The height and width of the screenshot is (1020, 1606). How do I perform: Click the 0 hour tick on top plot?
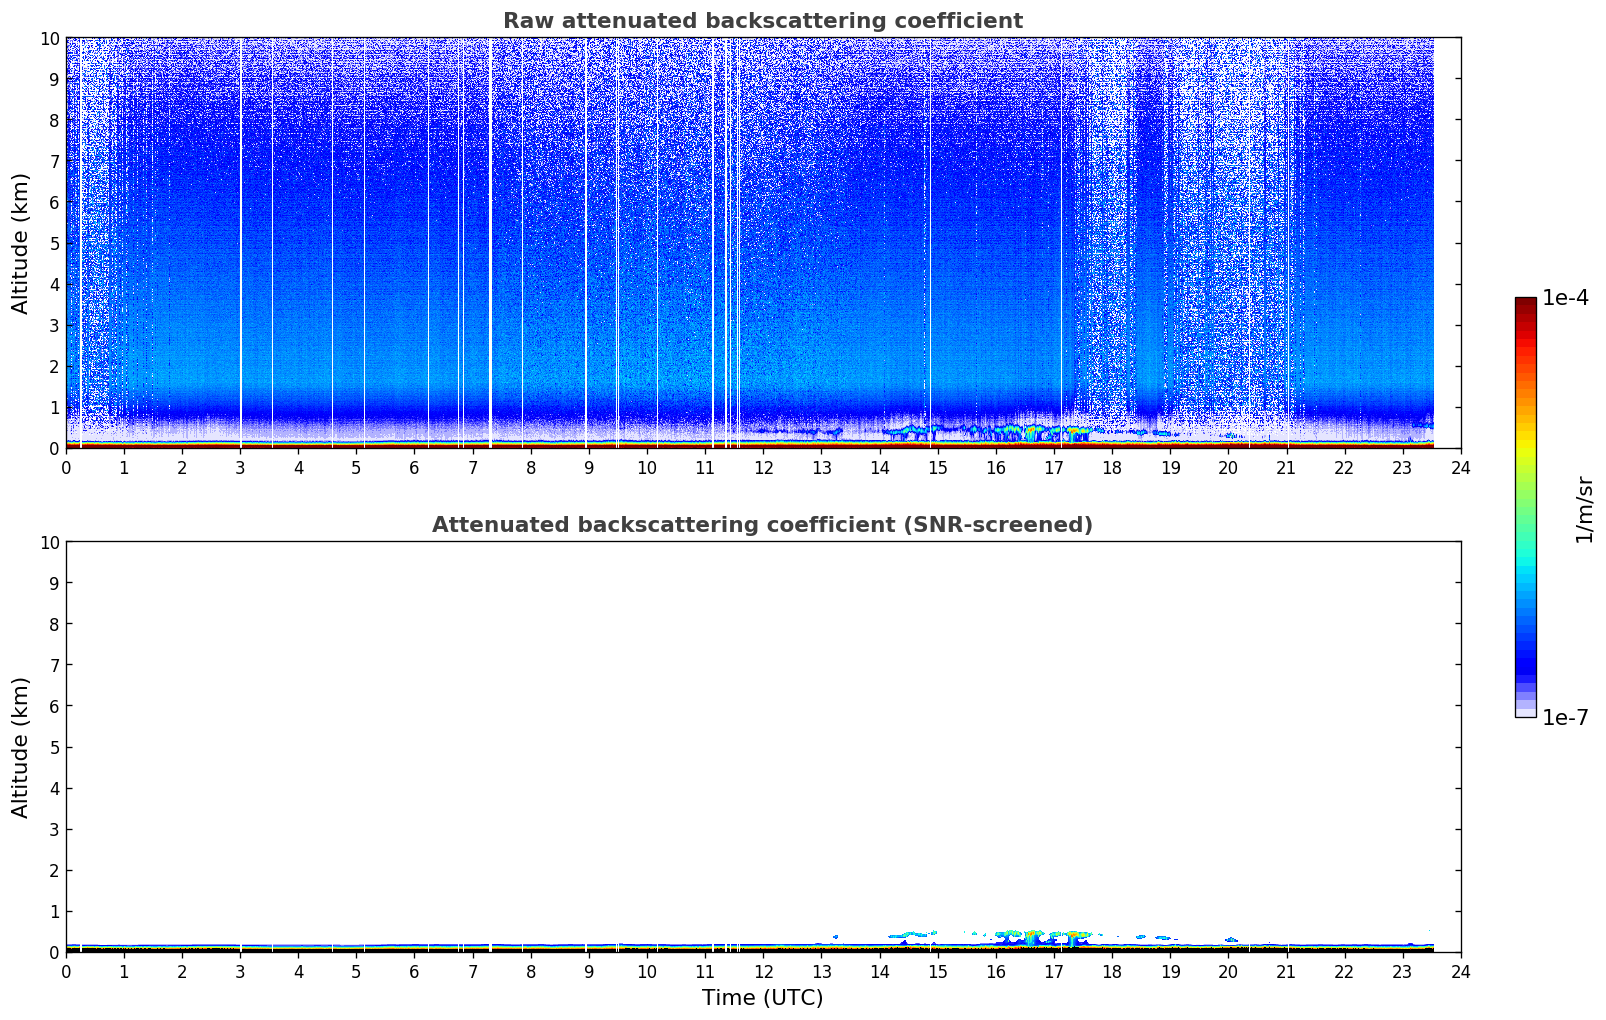pos(67,468)
